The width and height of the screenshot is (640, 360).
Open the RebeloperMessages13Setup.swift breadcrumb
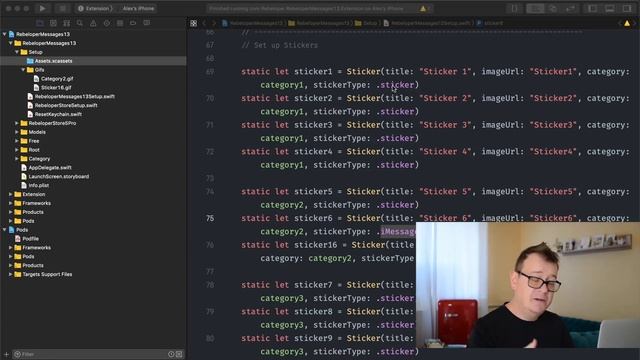427,23
